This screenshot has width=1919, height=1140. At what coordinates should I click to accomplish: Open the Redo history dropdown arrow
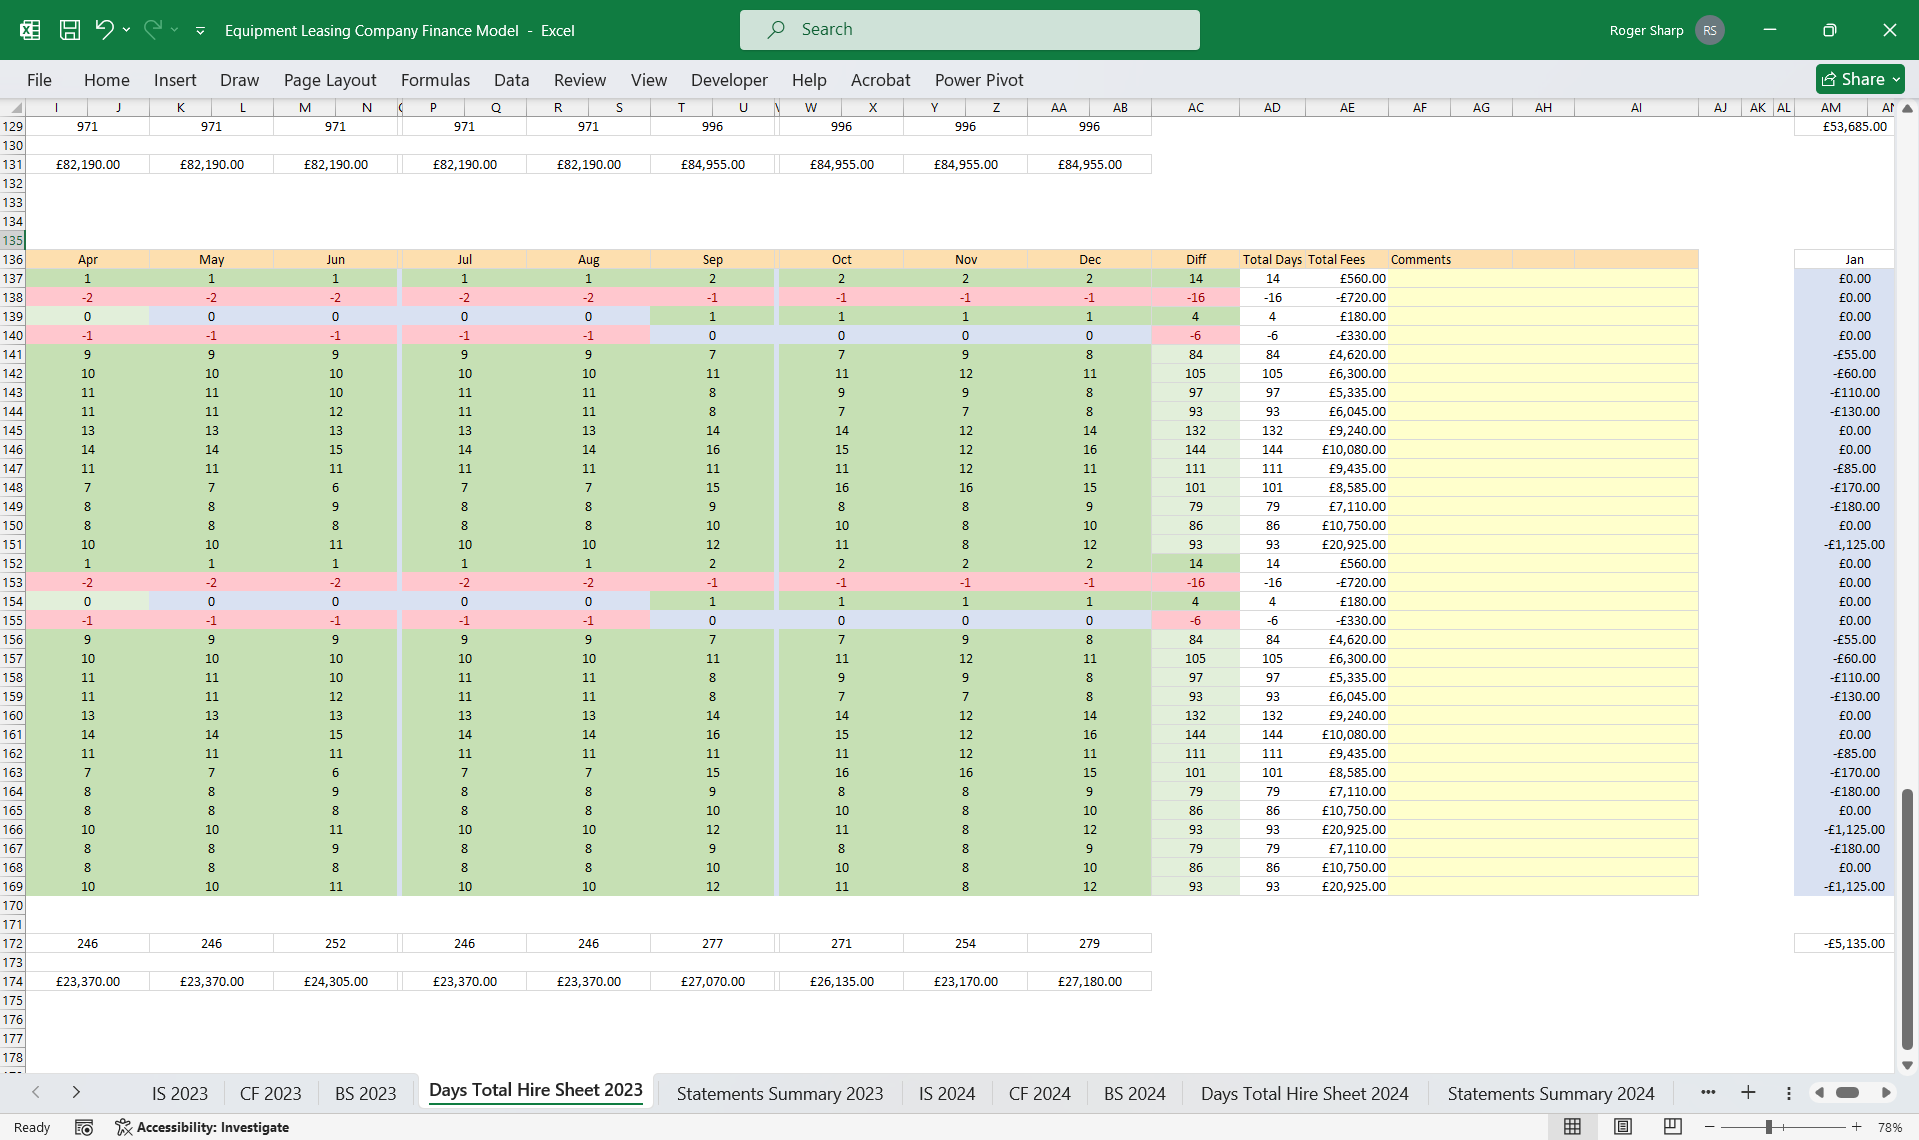pos(174,30)
